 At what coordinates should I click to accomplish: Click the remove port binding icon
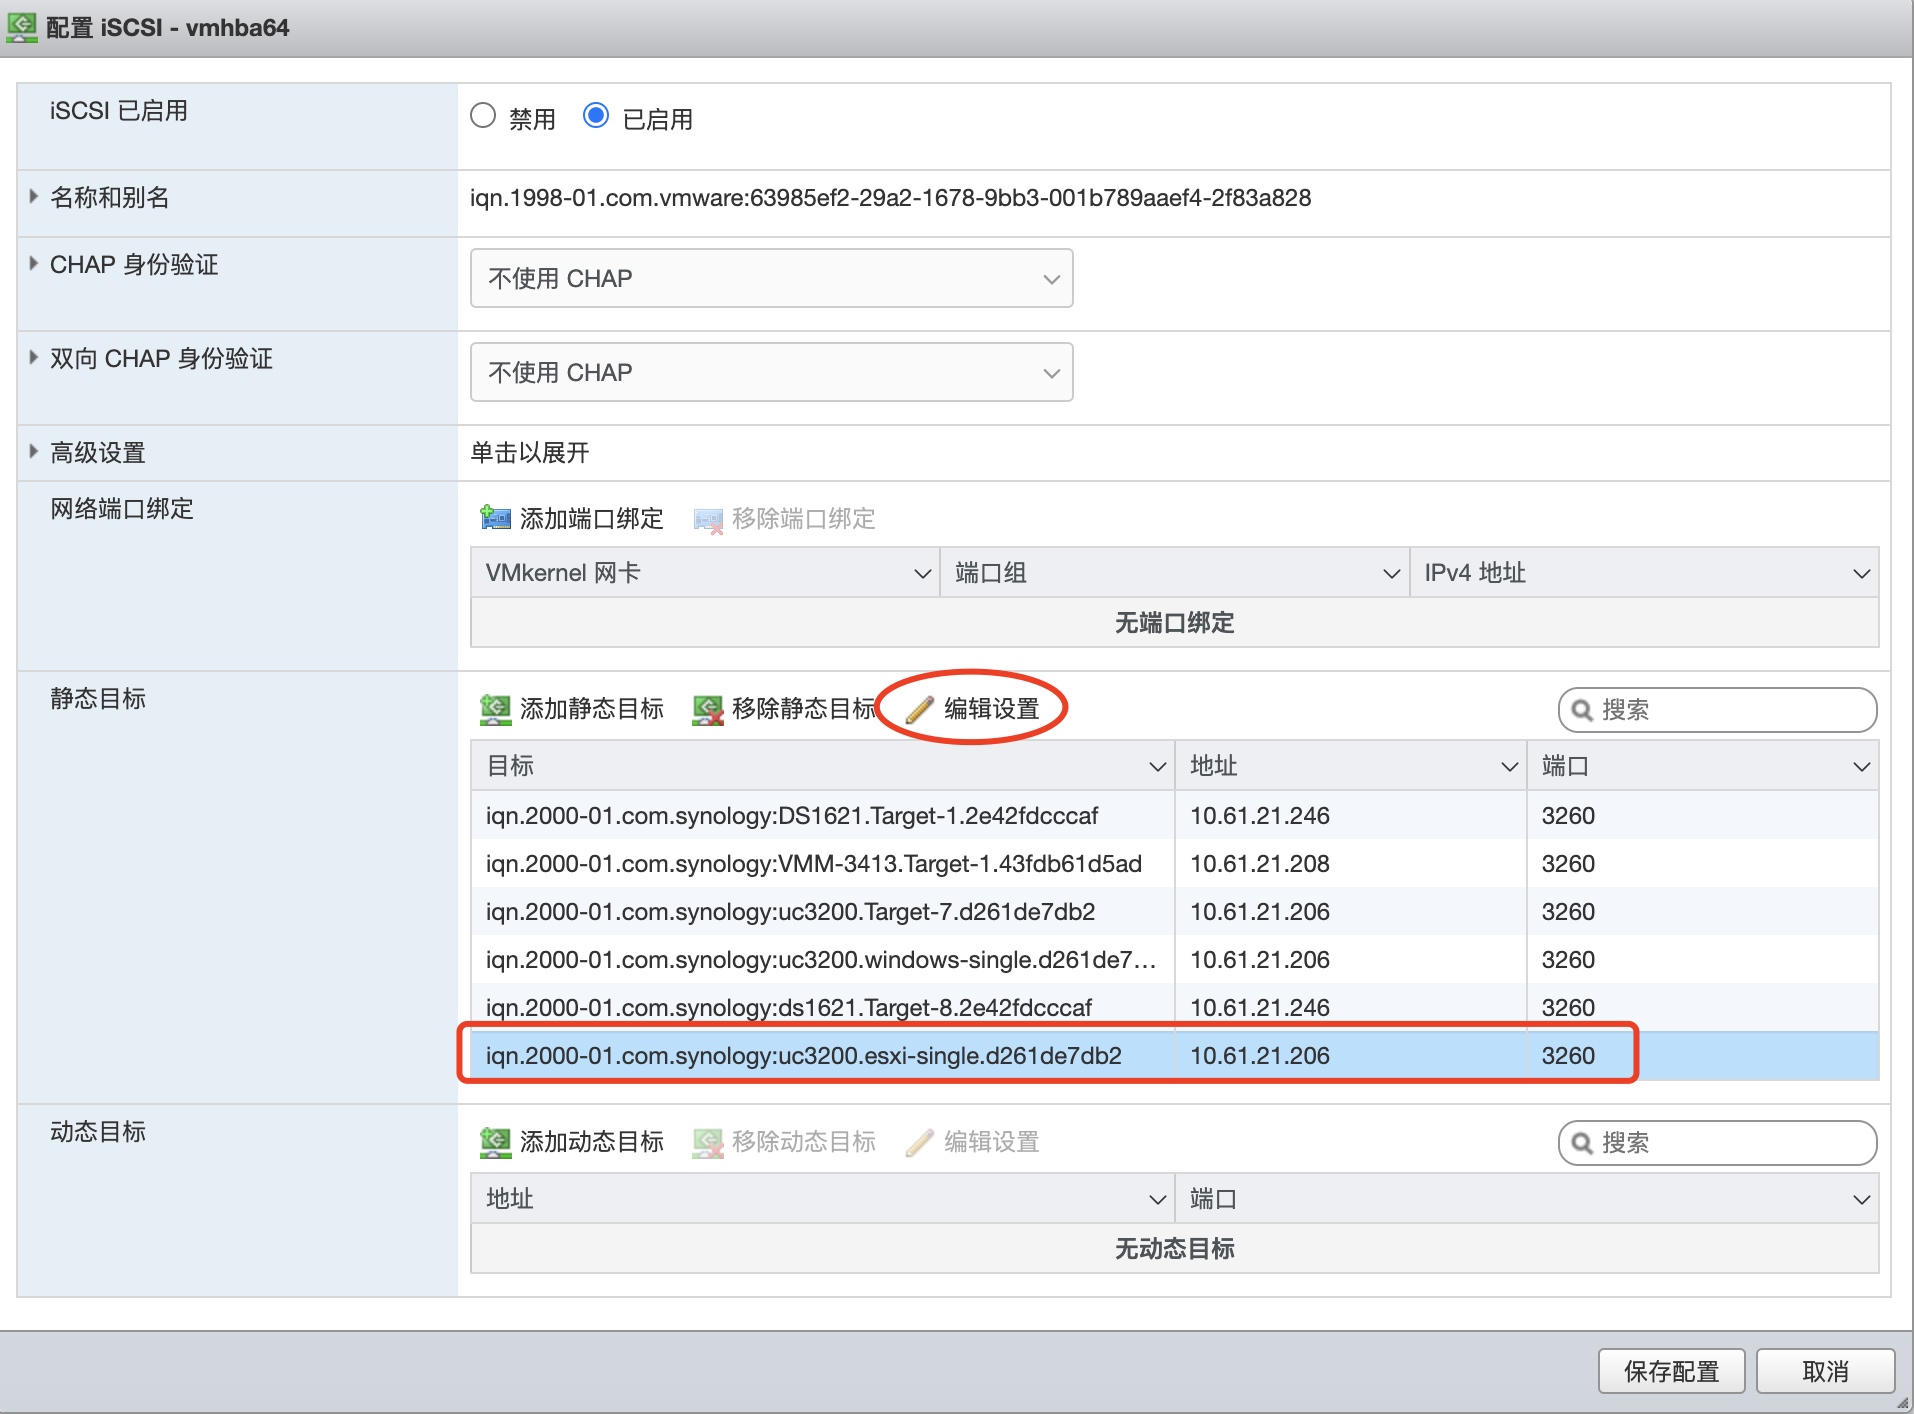tap(708, 519)
